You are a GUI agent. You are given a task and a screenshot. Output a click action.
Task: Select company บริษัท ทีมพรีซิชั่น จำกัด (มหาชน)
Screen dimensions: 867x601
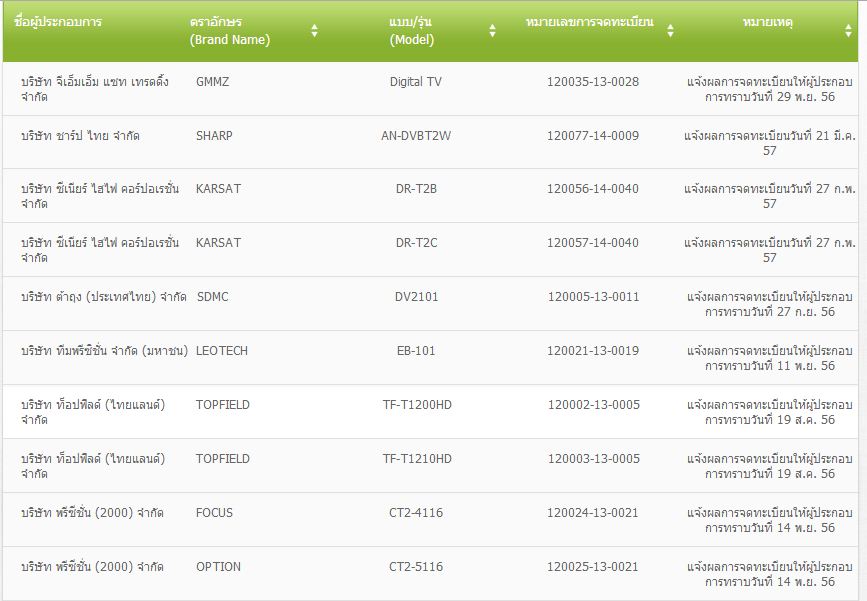(105, 352)
